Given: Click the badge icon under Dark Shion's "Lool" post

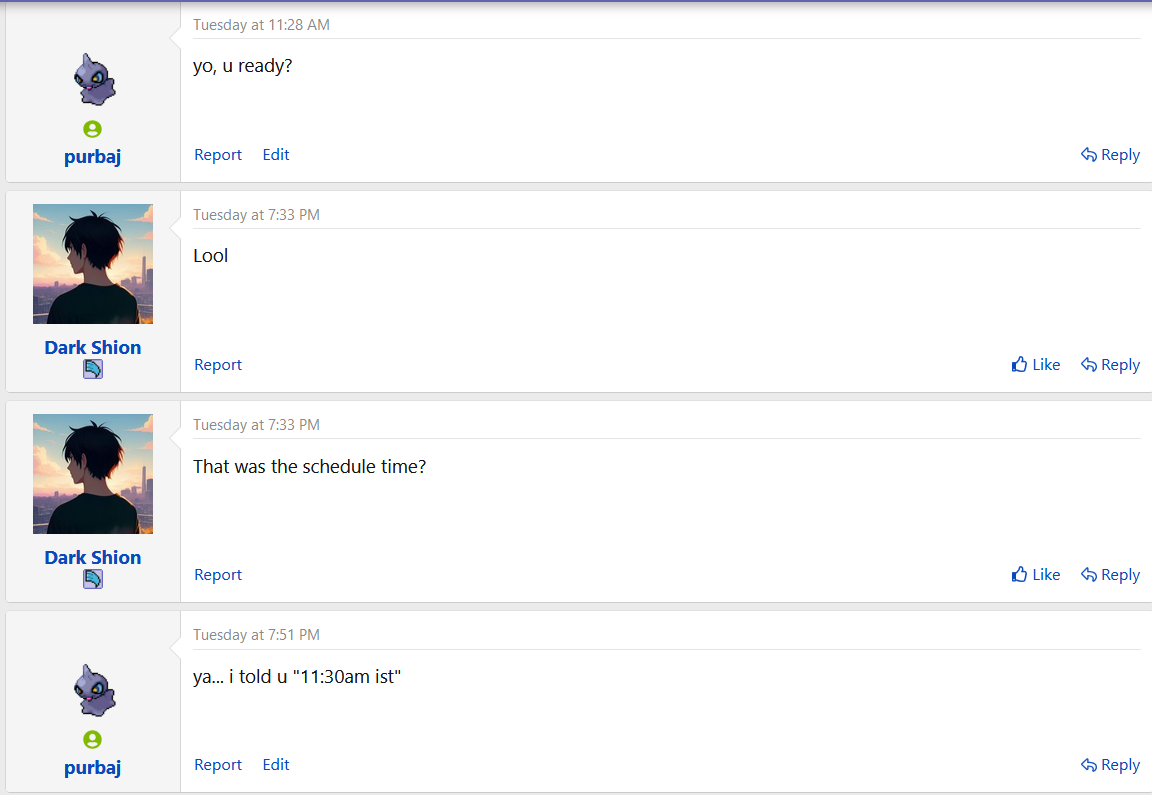Looking at the screenshot, I should coord(93,369).
